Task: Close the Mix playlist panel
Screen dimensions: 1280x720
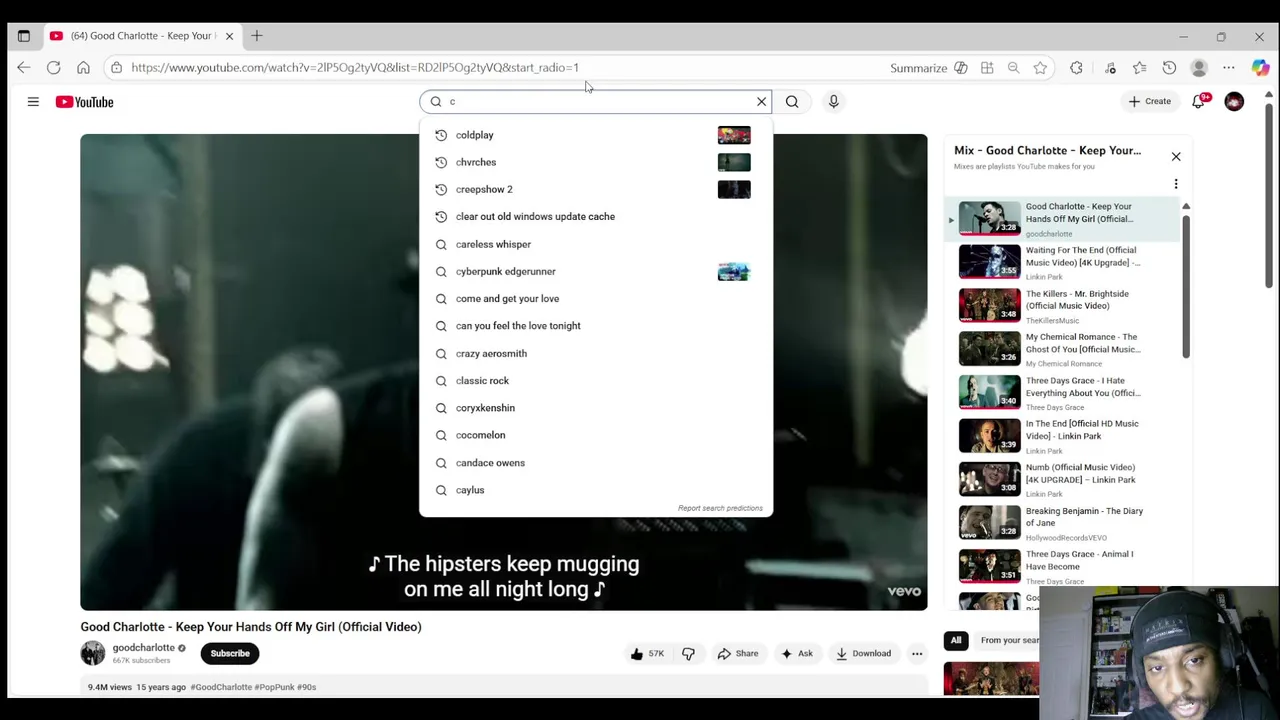Action: pyautogui.click(x=1176, y=156)
